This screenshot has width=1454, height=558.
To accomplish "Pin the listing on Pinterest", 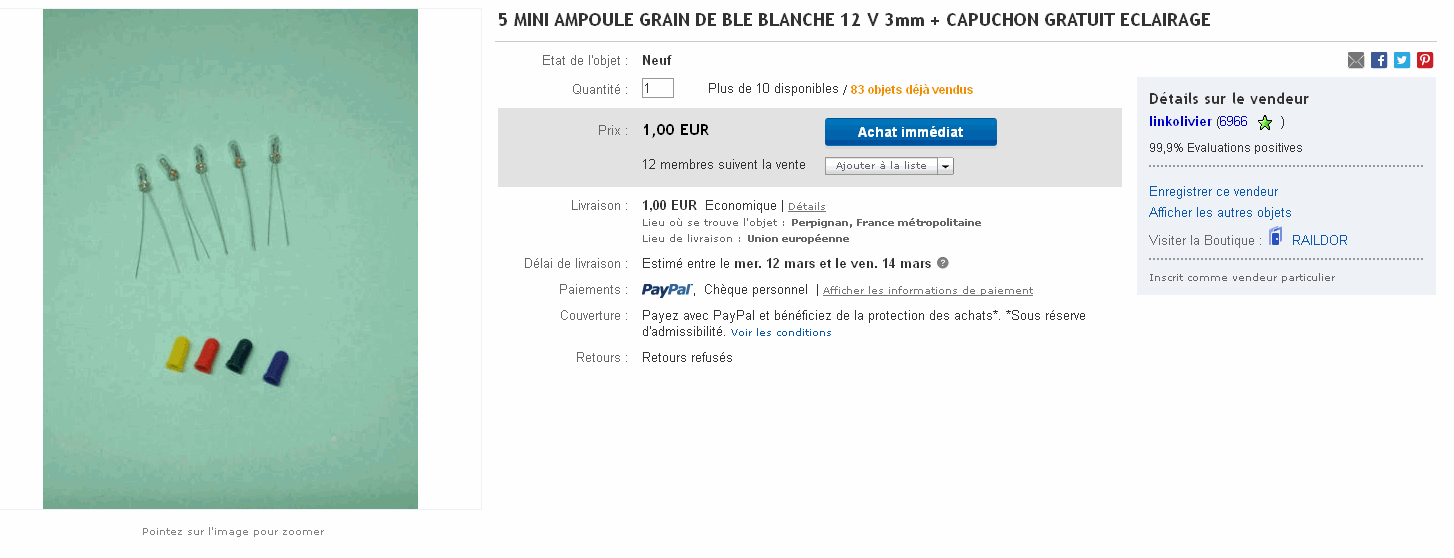I will coord(1425,60).
